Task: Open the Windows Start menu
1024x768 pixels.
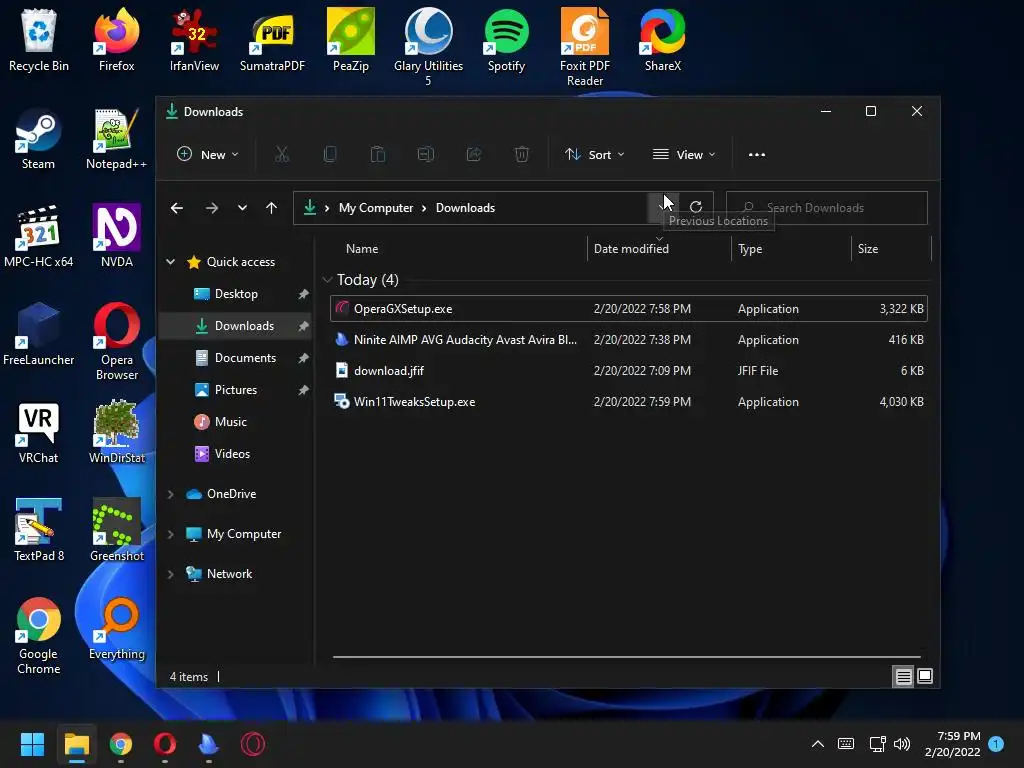Action: click(x=32, y=744)
